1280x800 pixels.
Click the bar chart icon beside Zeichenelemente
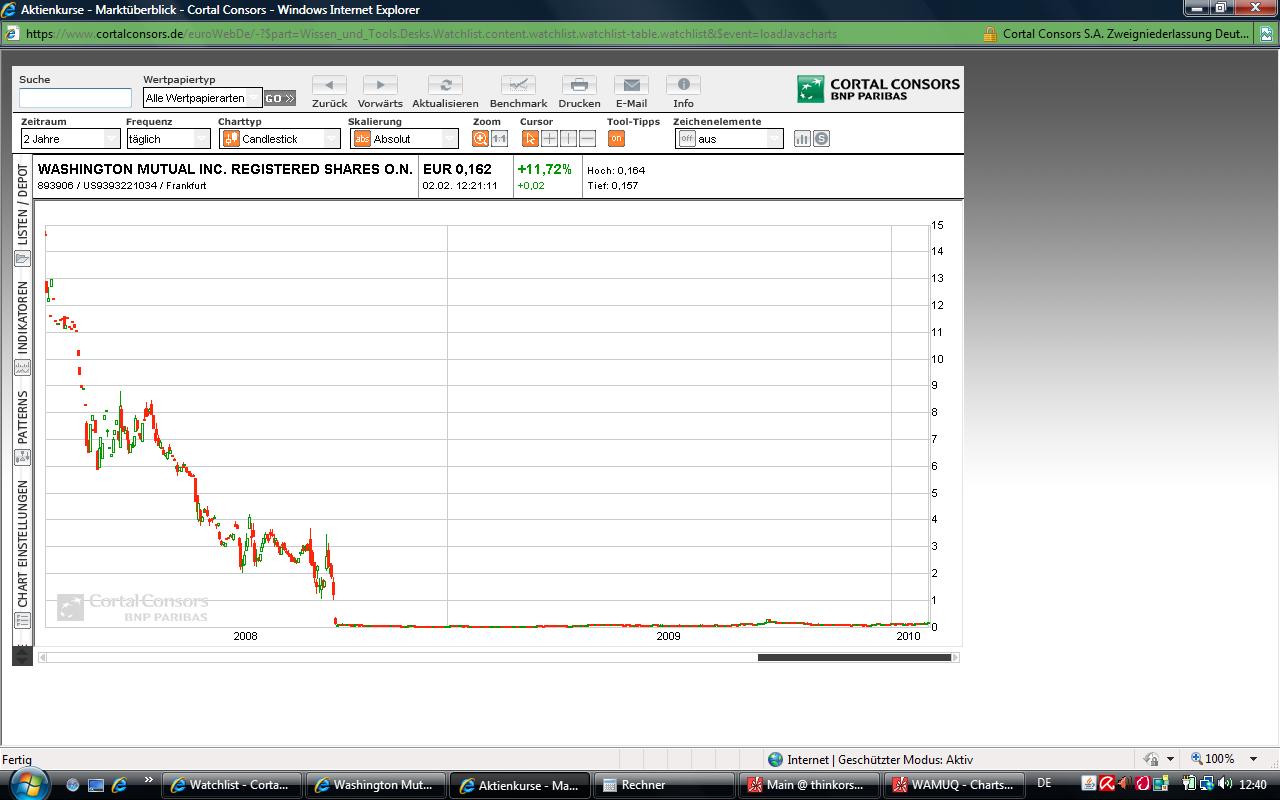[802, 139]
